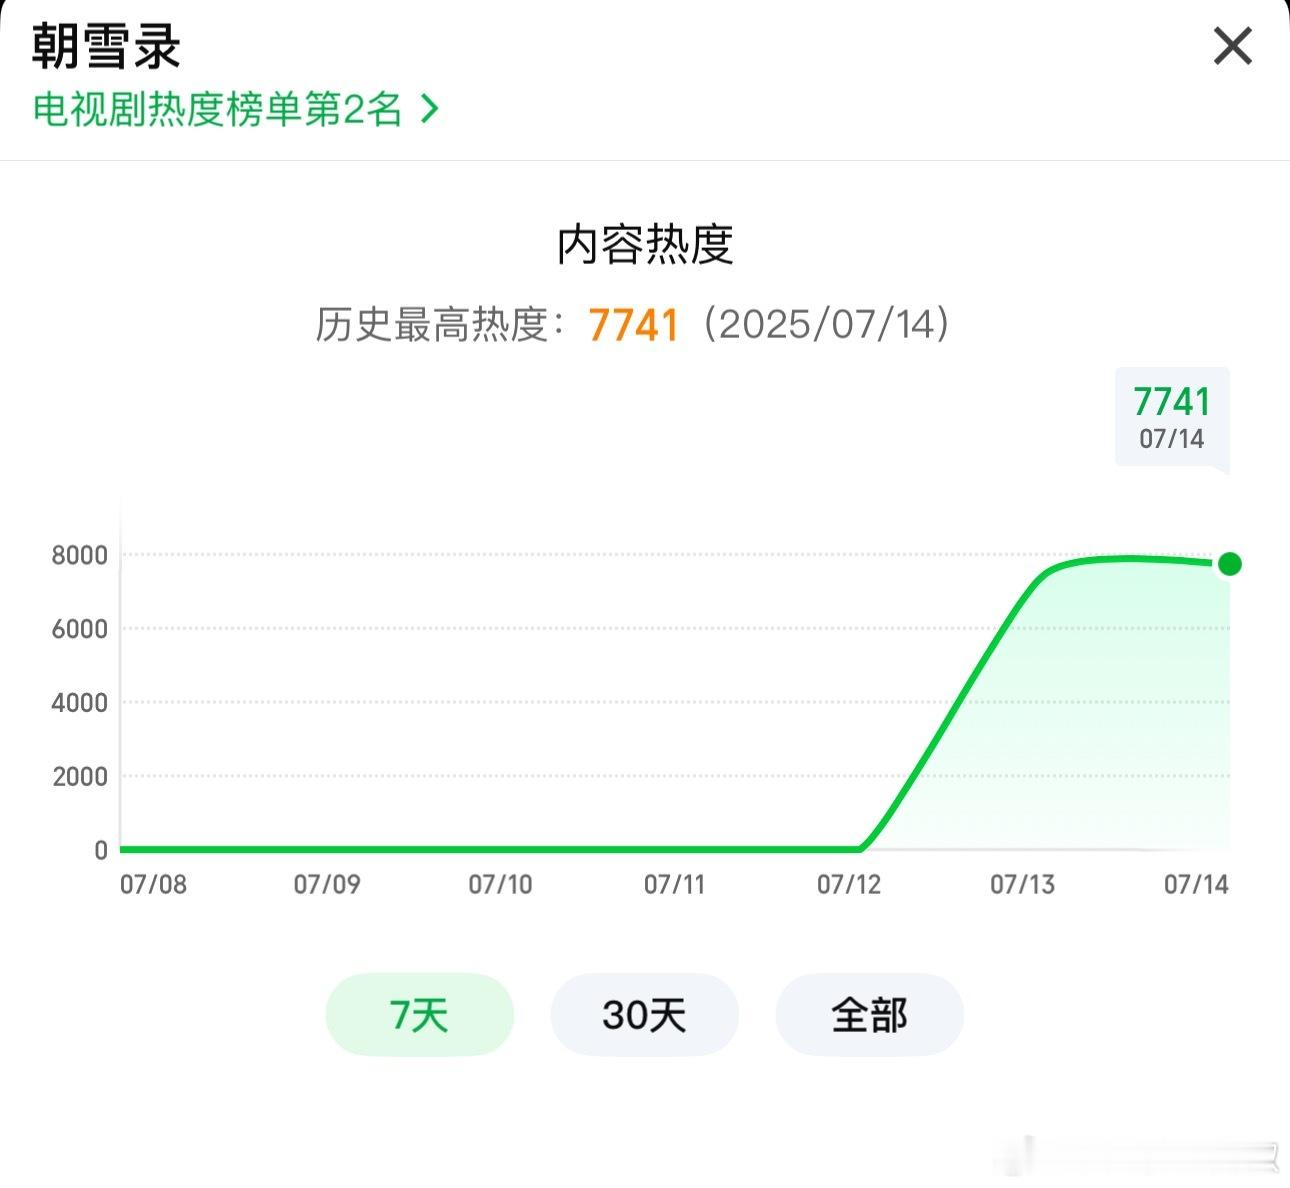Expand ranking list via green chevron arrow
This screenshot has width=1290, height=1188.
point(429,109)
